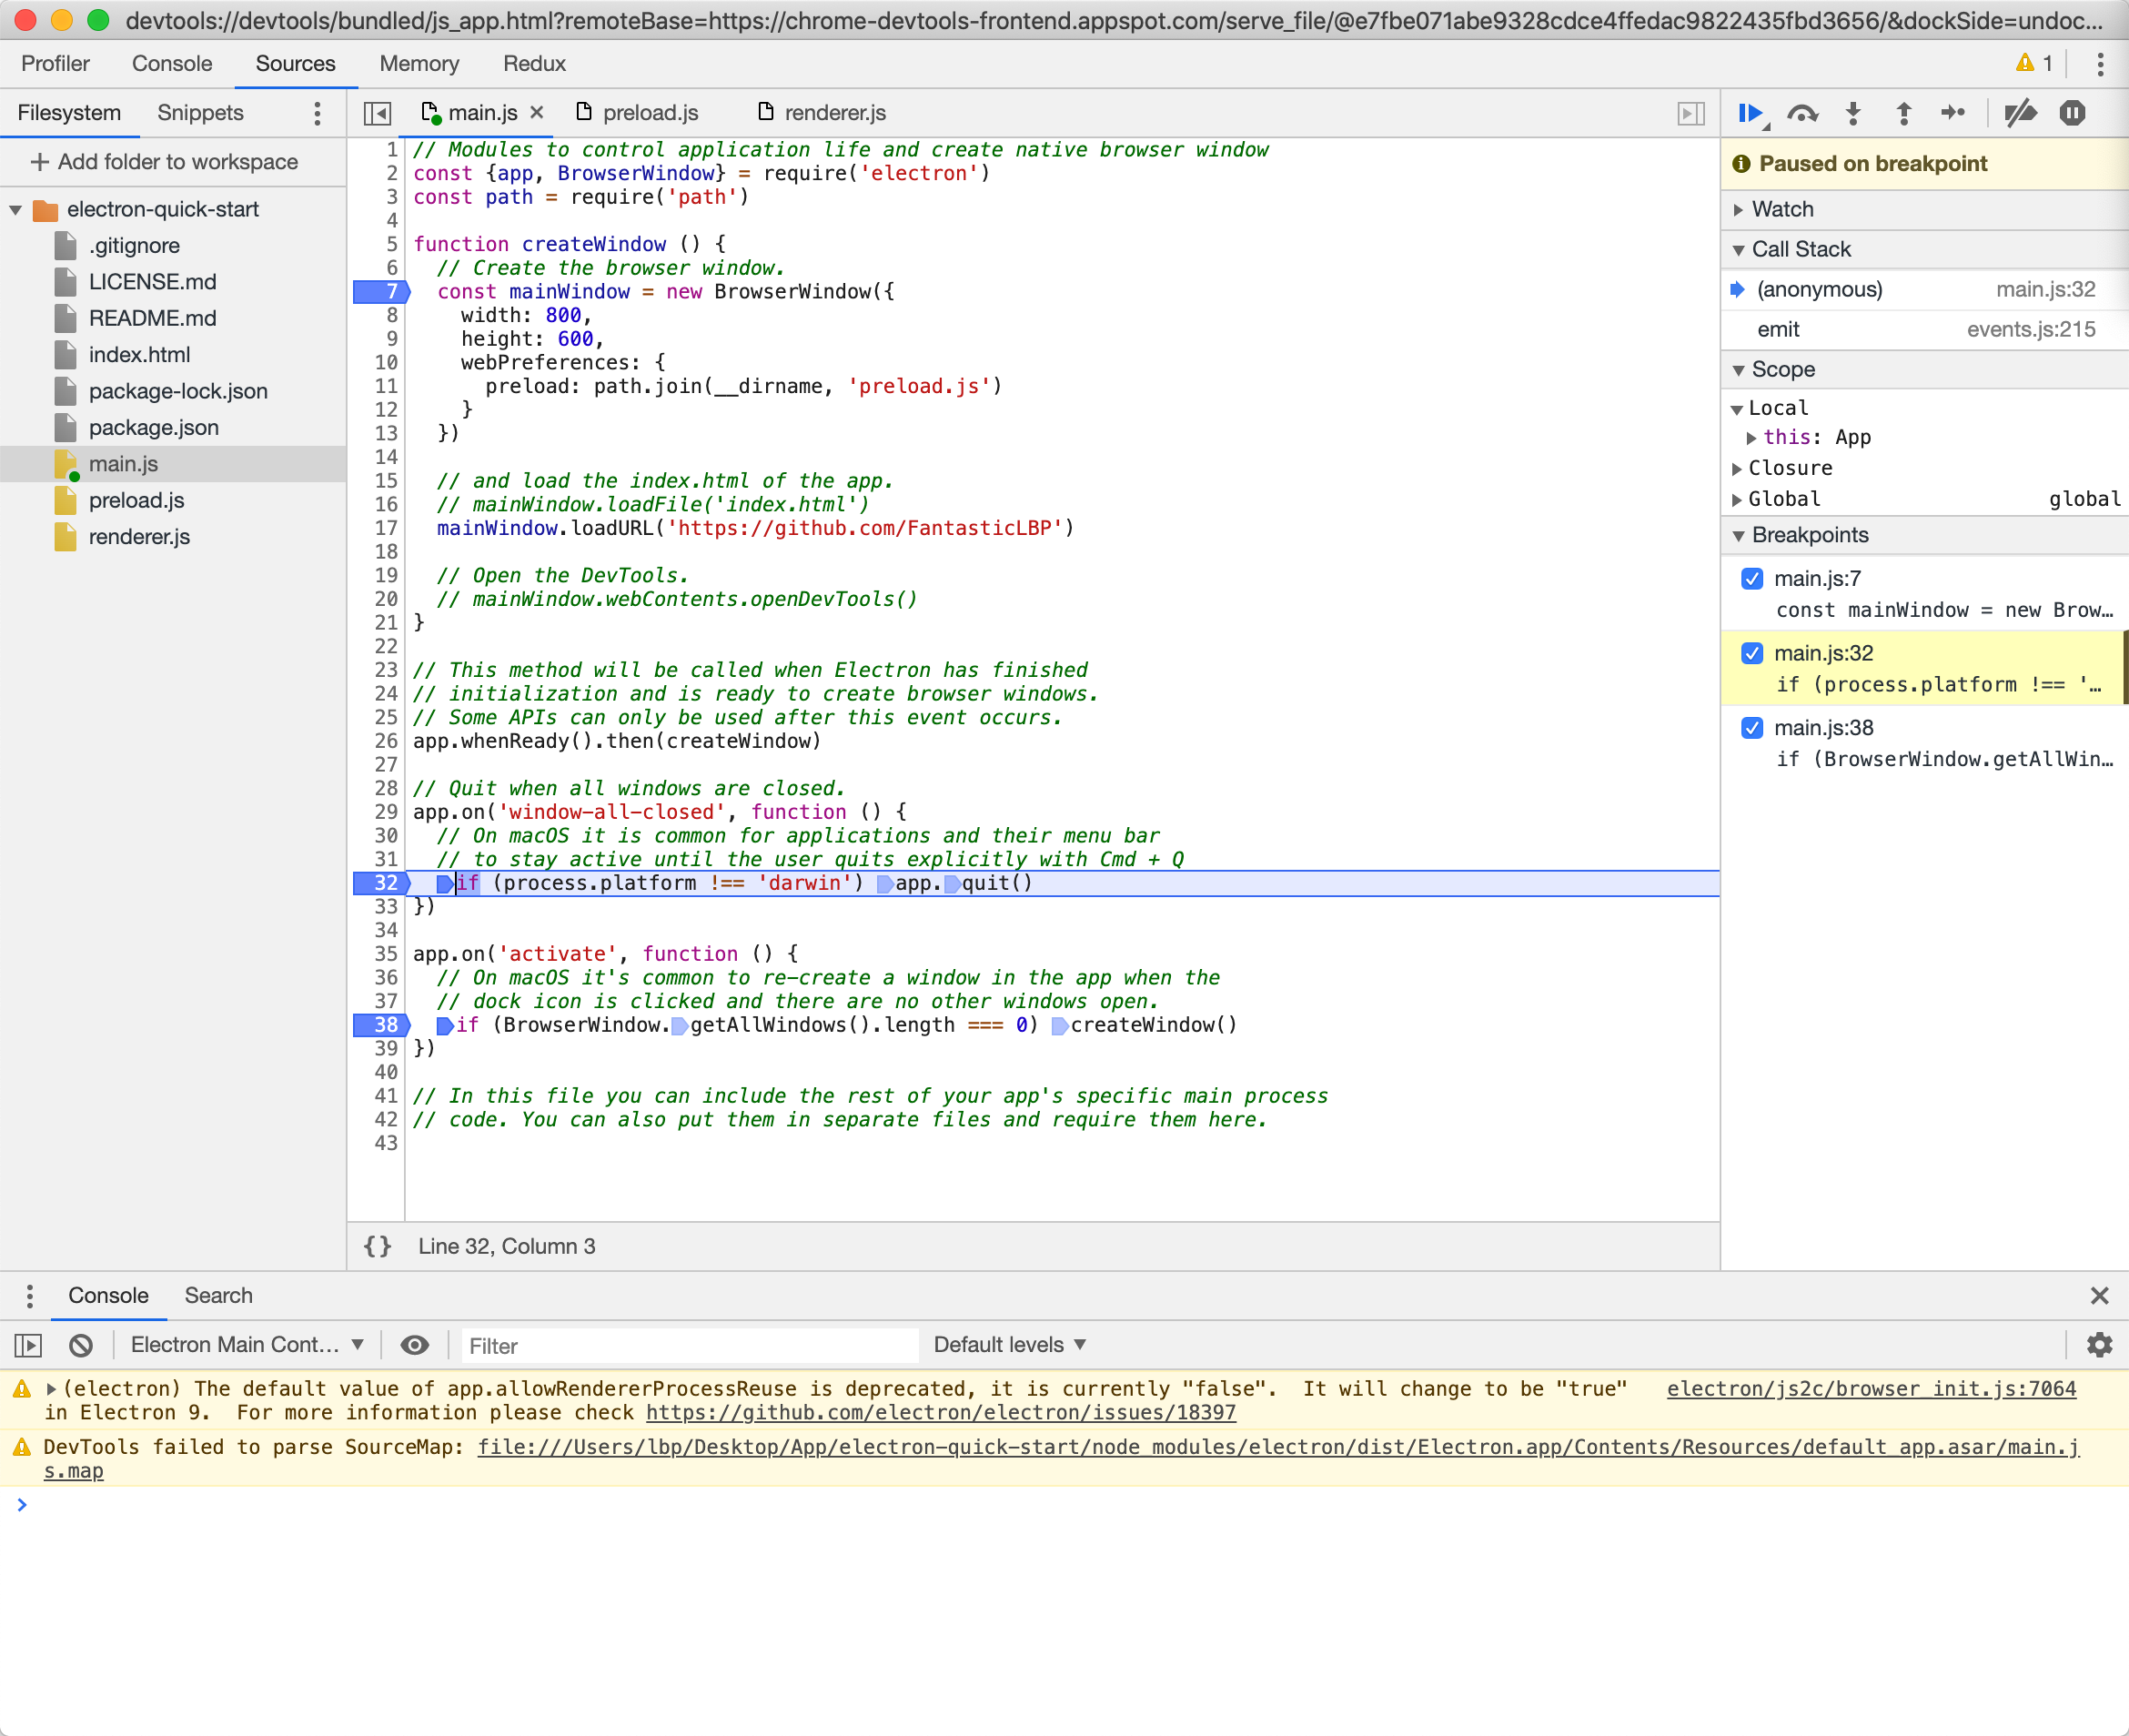Switch to the Memory tab

(x=419, y=64)
